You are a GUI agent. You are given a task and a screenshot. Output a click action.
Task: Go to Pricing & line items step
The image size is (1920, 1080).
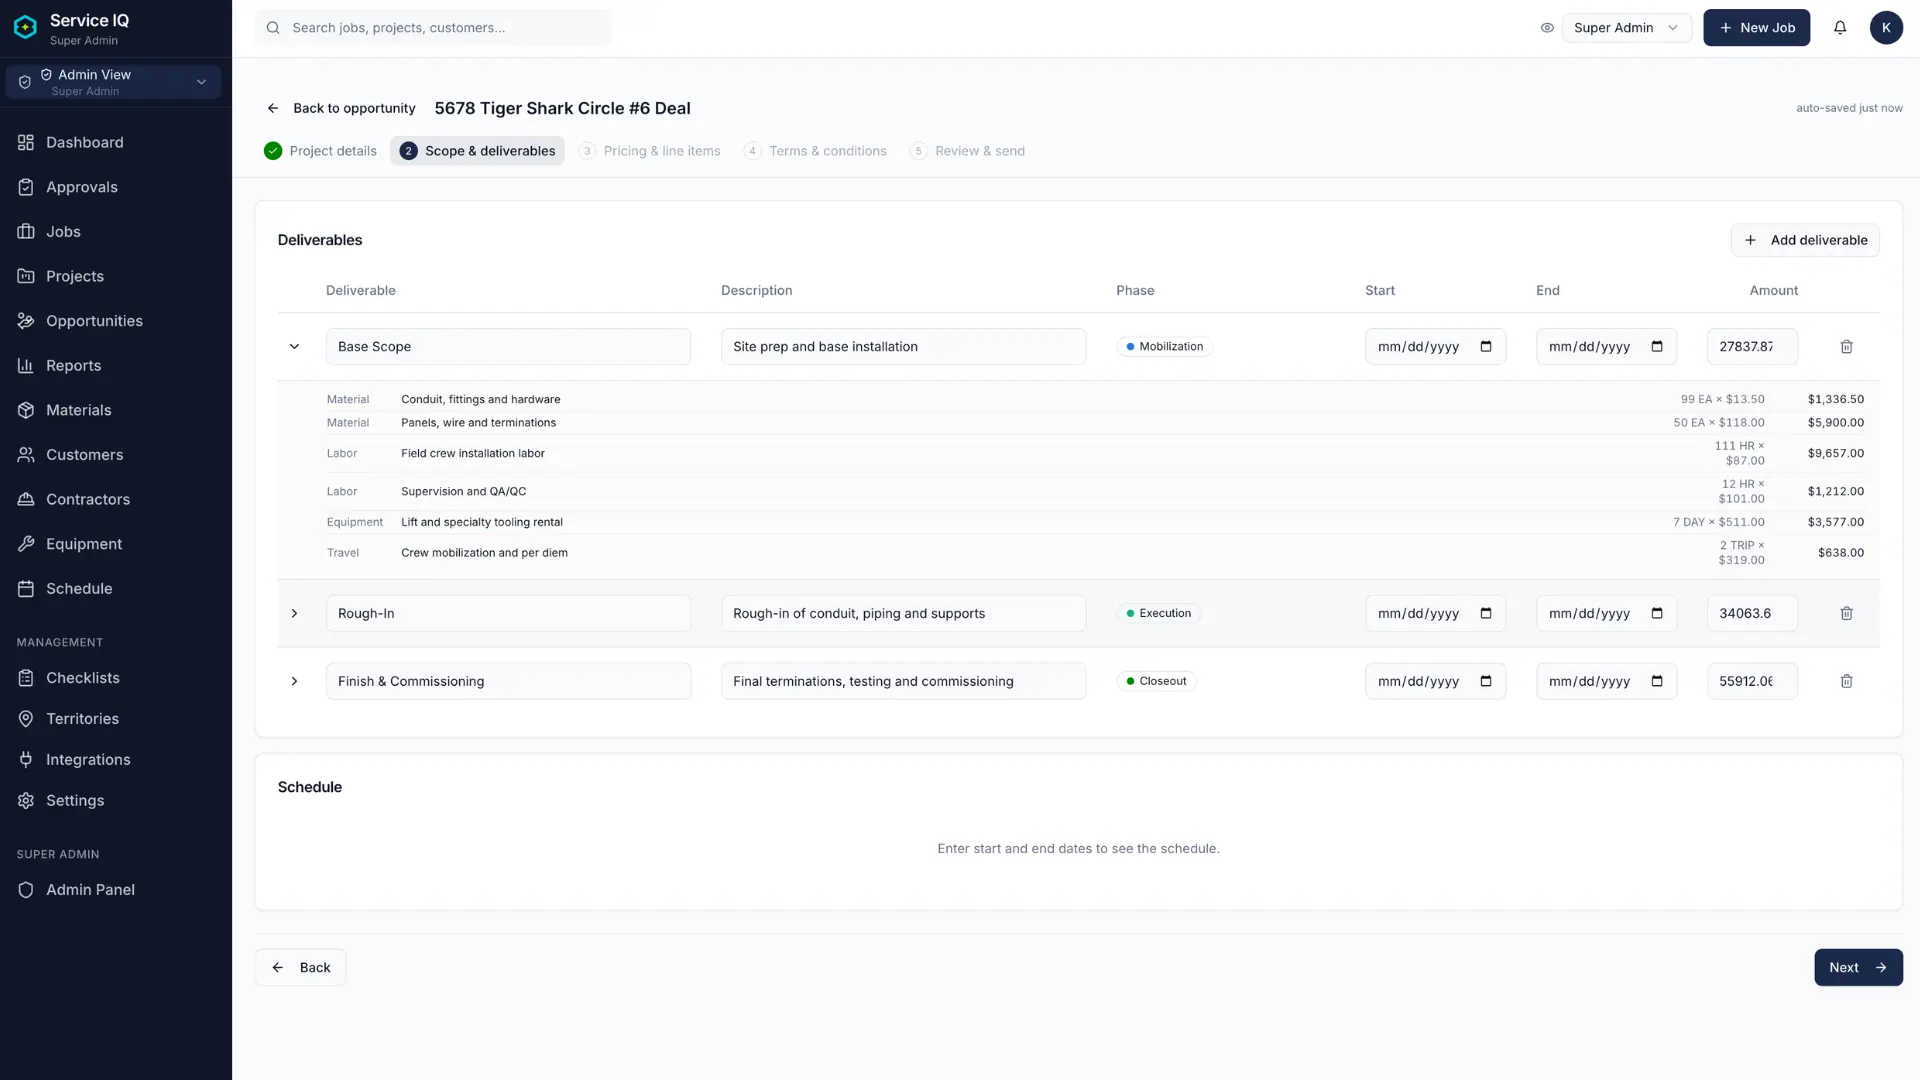click(650, 151)
